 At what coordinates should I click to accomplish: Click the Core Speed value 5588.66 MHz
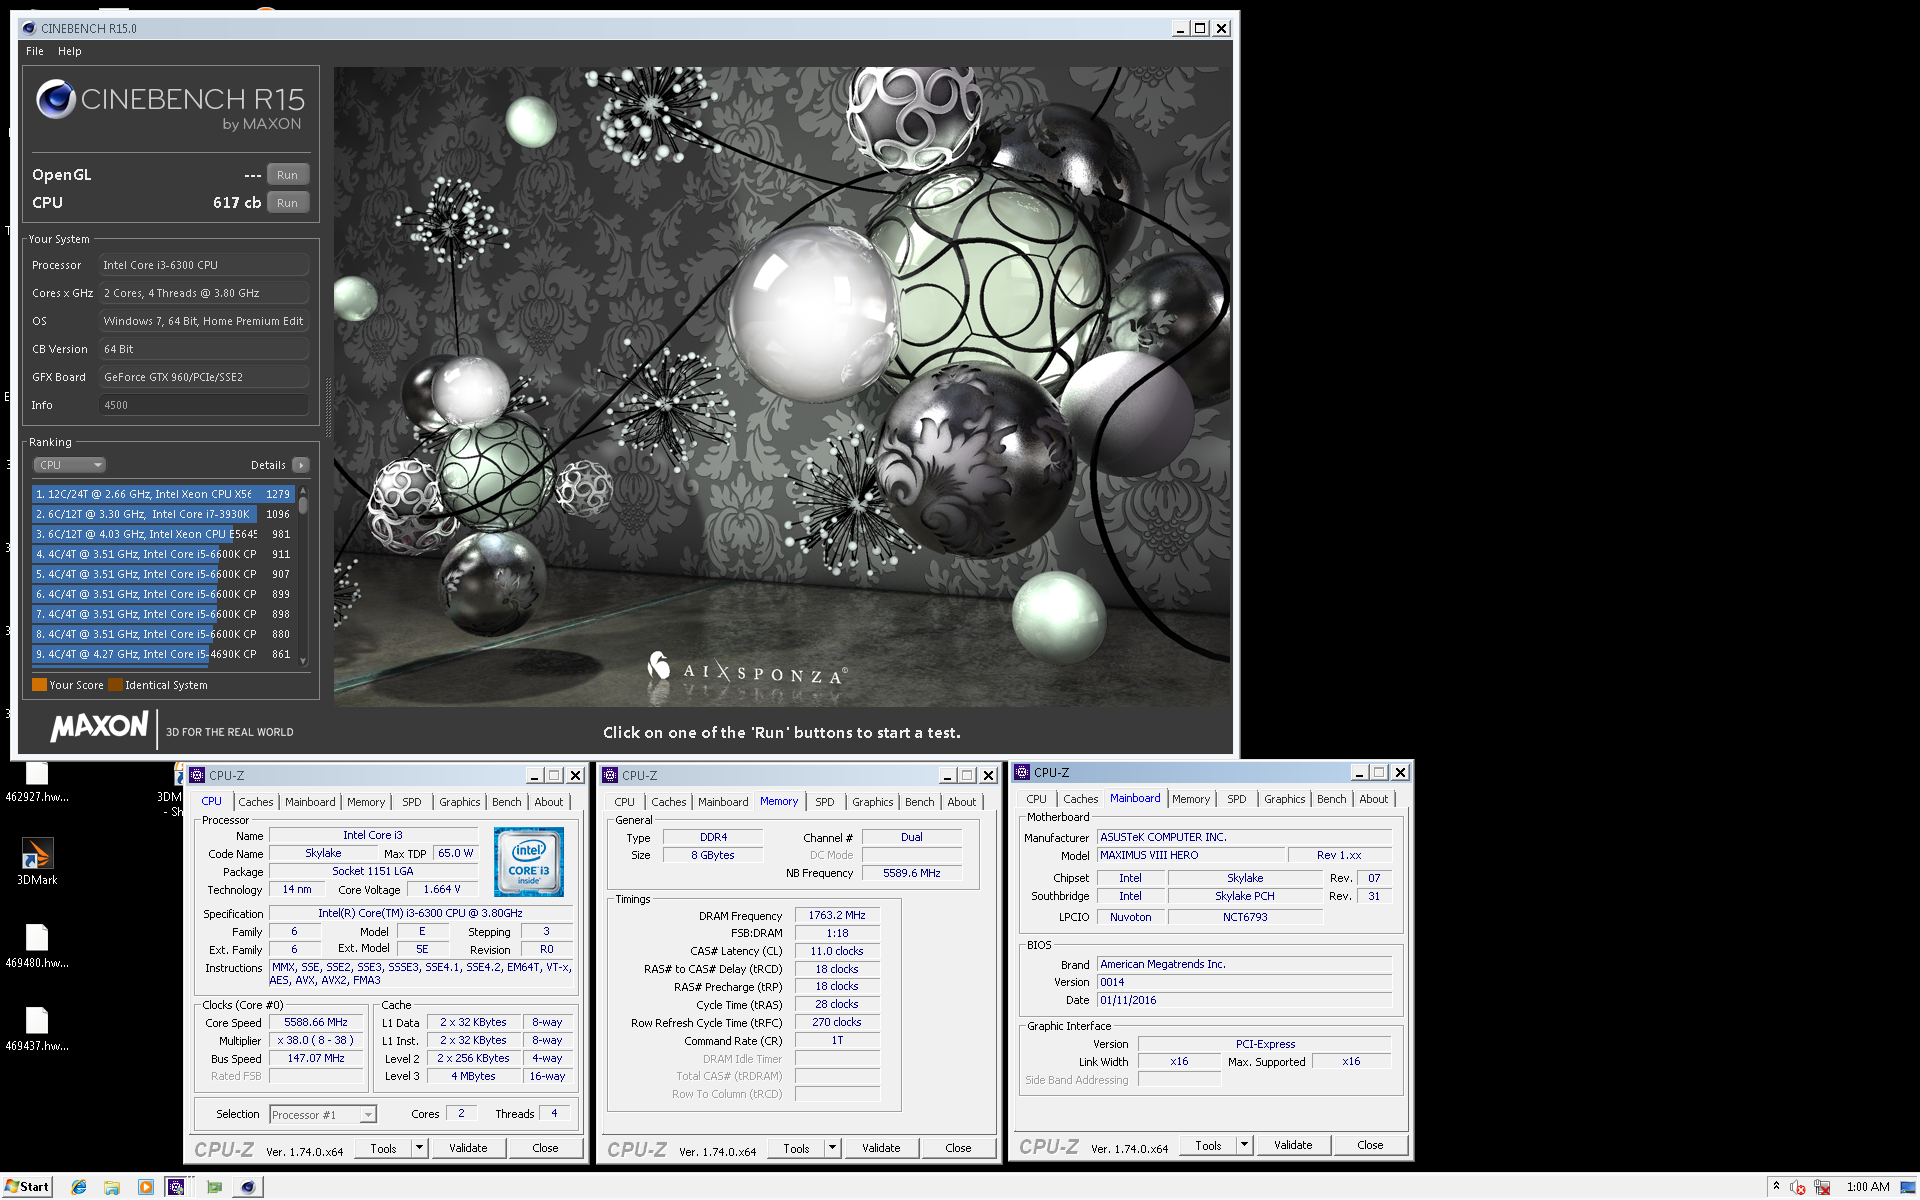[316, 1022]
